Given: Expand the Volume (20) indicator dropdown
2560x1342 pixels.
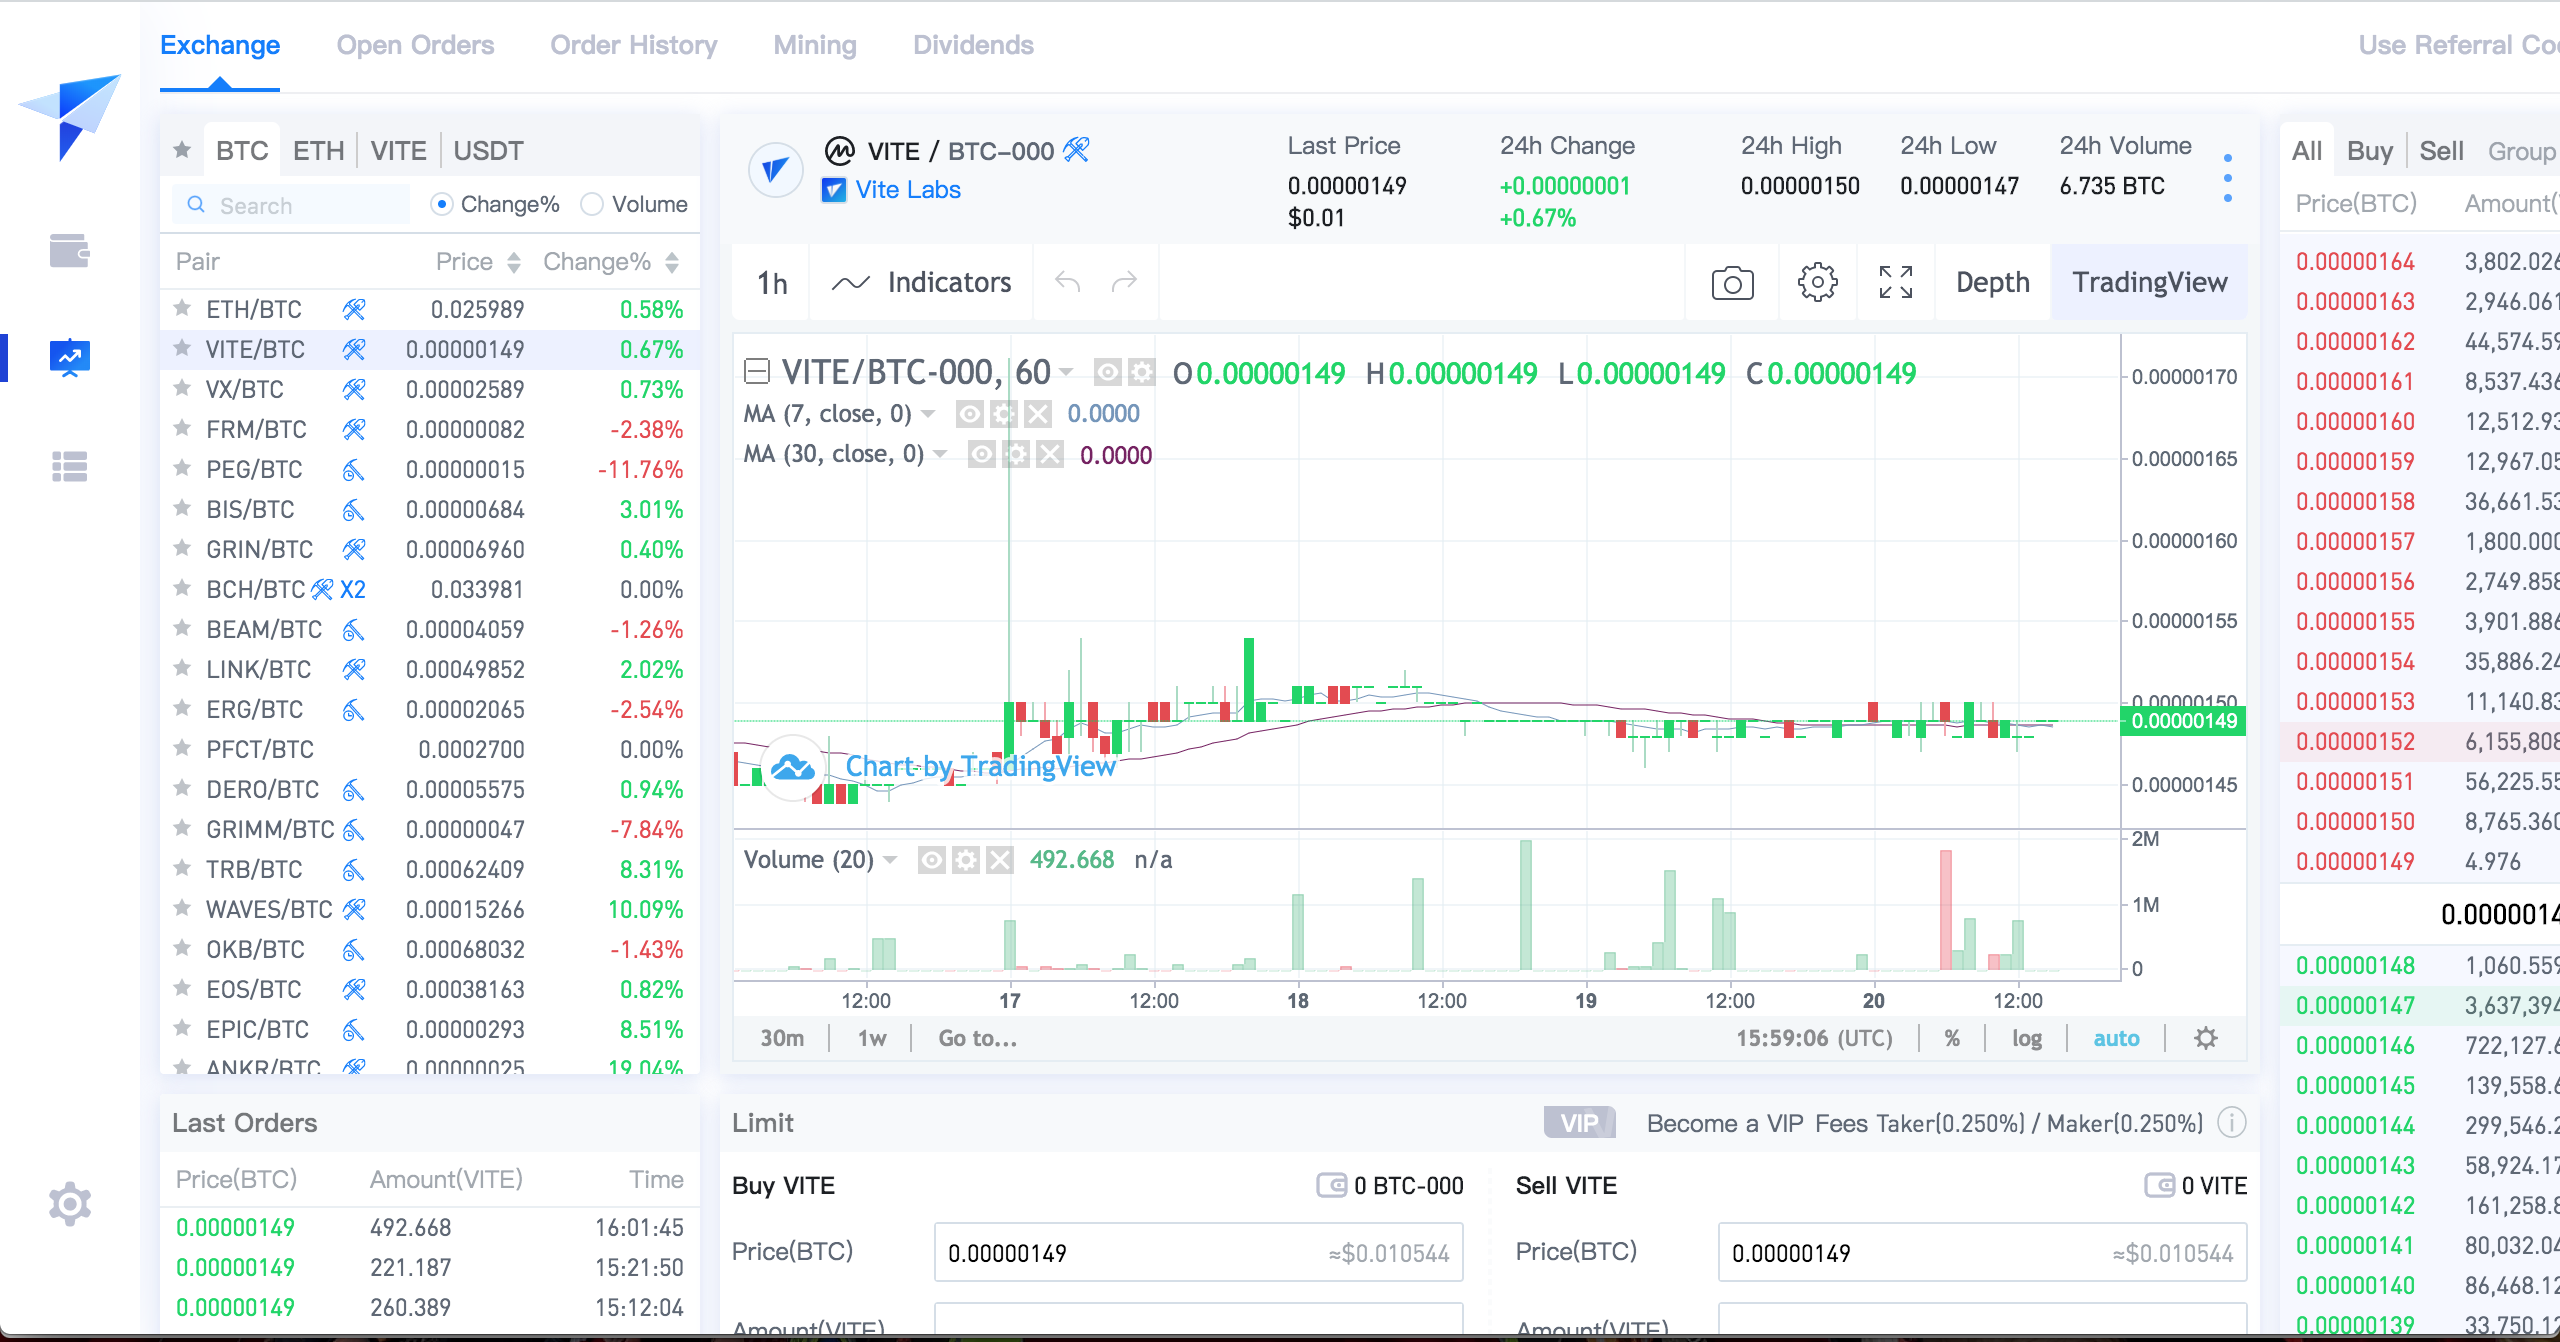Looking at the screenshot, I should [891, 858].
